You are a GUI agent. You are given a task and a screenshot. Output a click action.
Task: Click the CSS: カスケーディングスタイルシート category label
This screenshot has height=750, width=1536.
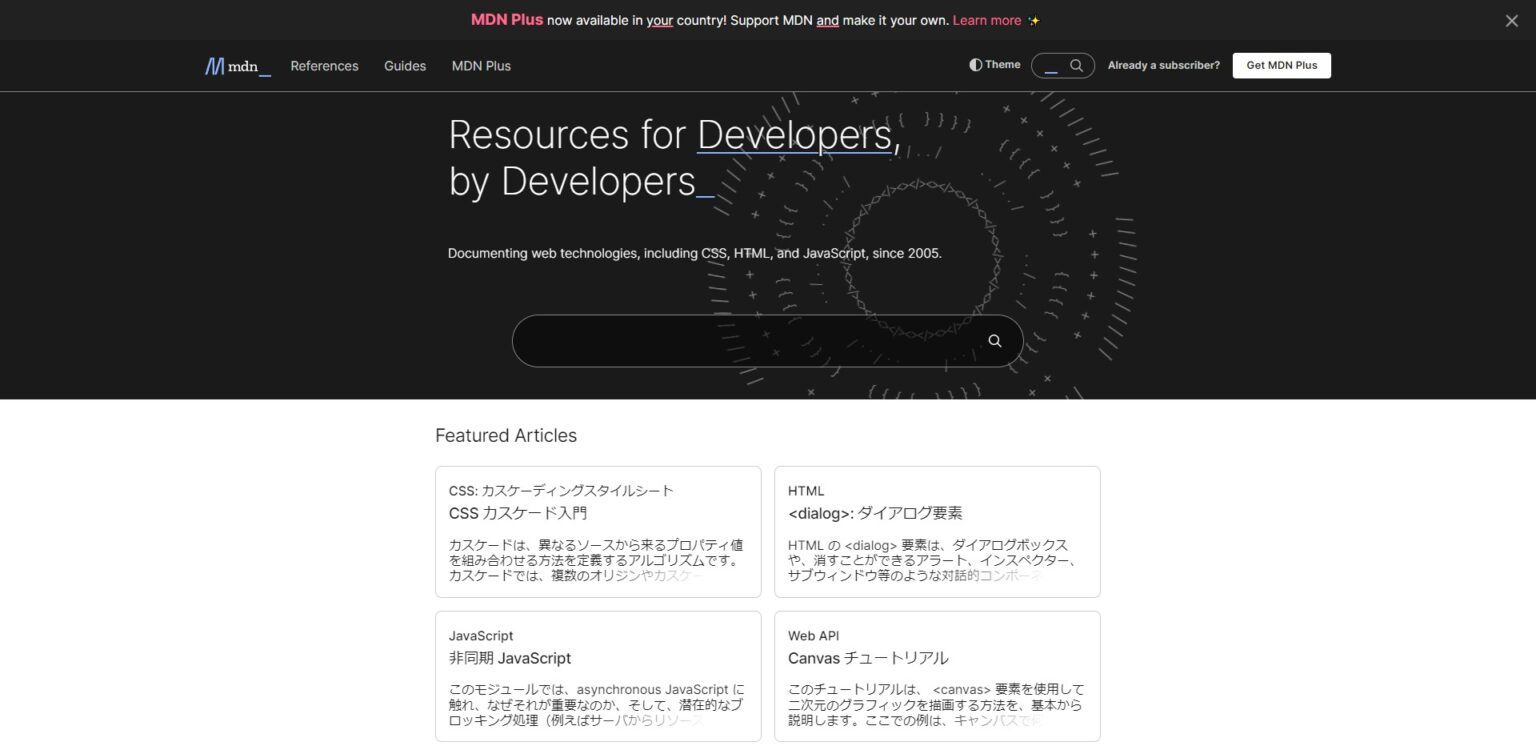tap(561, 491)
